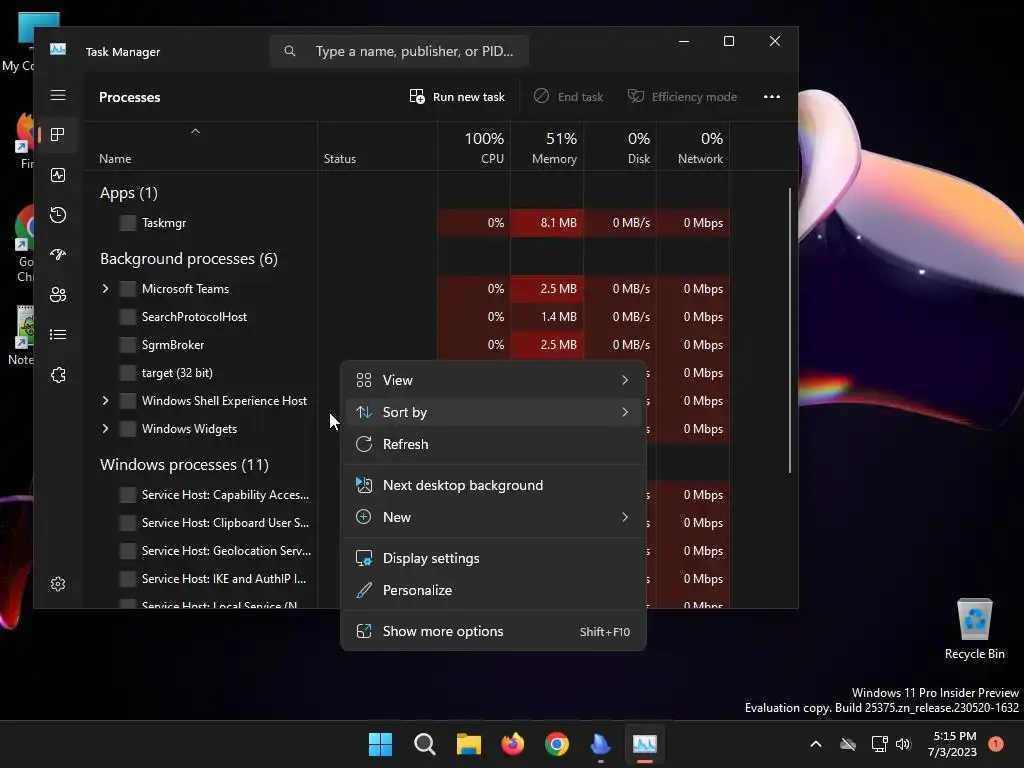Sort by the CPU column header

[474, 147]
